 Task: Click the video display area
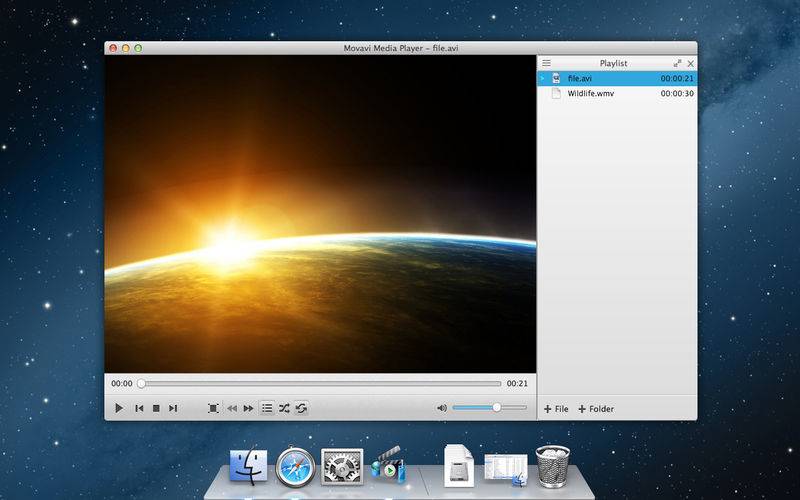[x=320, y=214]
